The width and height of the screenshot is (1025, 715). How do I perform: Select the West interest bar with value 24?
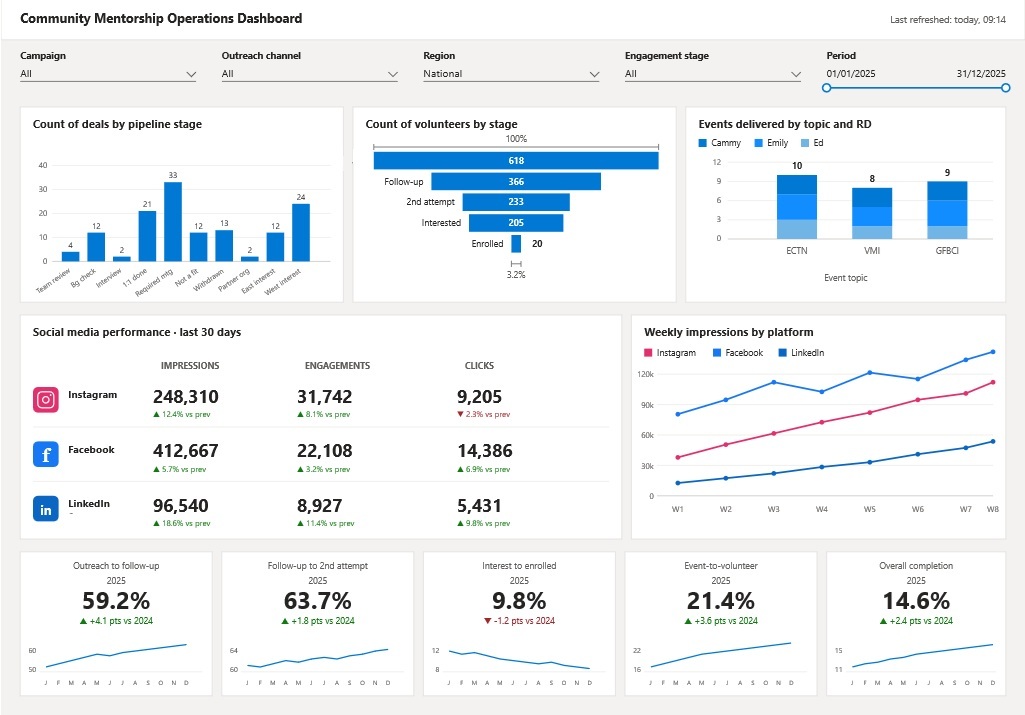tap(301, 233)
